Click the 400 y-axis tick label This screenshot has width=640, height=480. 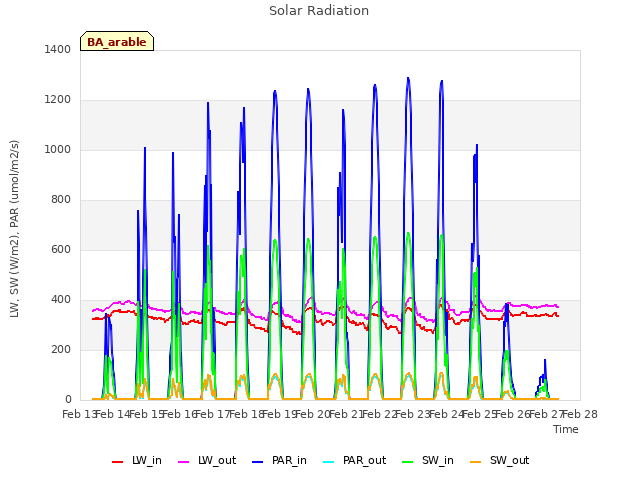(61, 300)
